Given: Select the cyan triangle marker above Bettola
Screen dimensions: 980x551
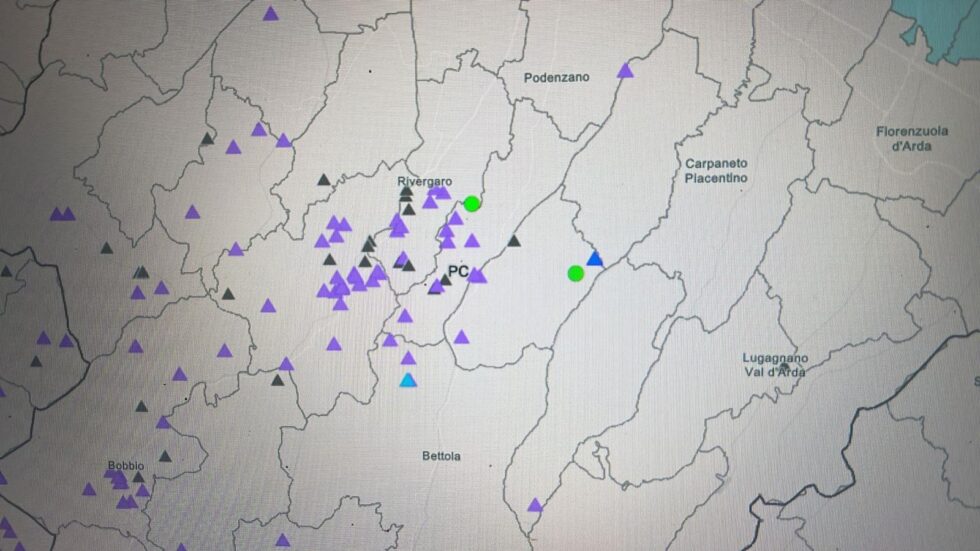Looking at the screenshot, I should click(407, 380).
